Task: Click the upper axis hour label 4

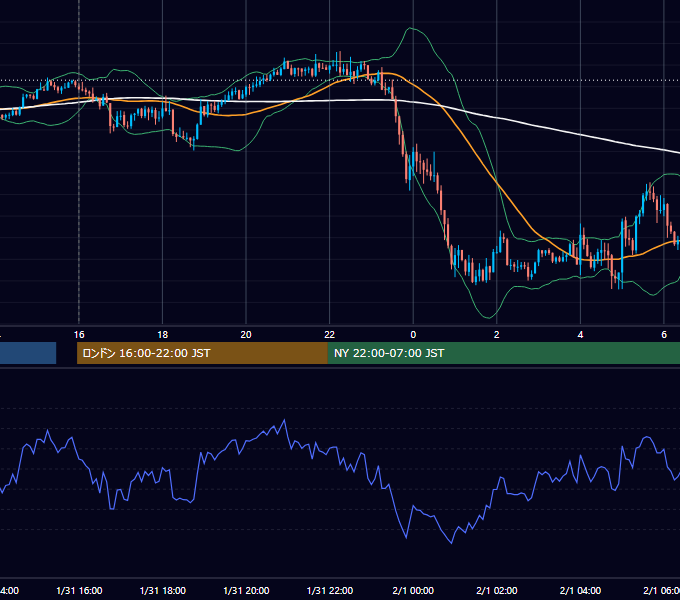Action: (x=580, y=335)
